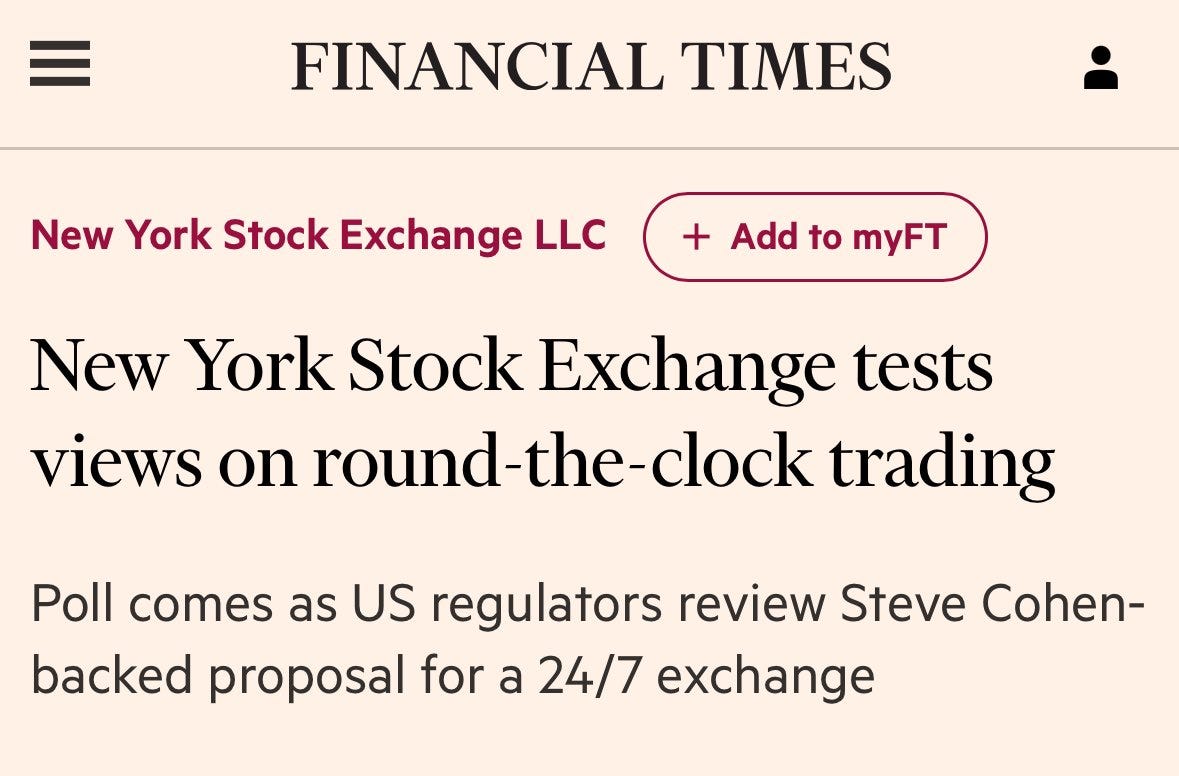Click 'Exchange LLC' in the red topic tag

click(473, 235)
